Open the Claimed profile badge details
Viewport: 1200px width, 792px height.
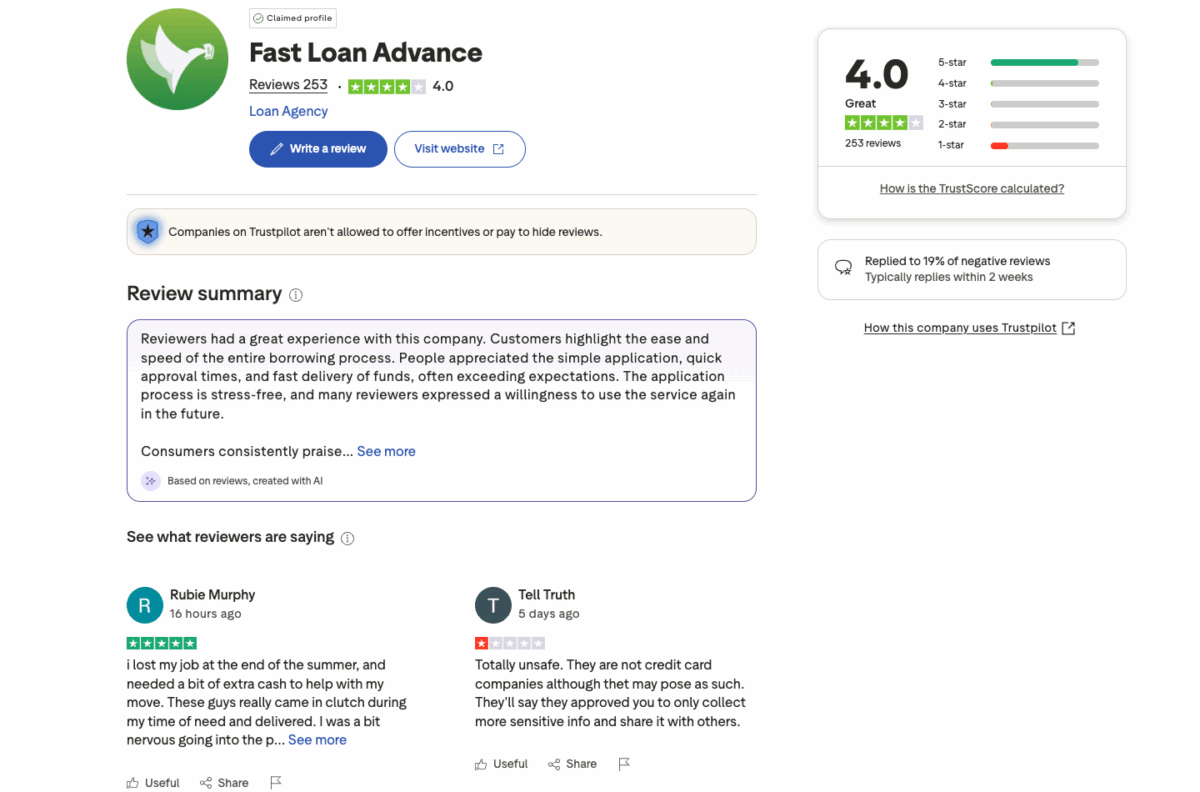click(x=292, y=17)
